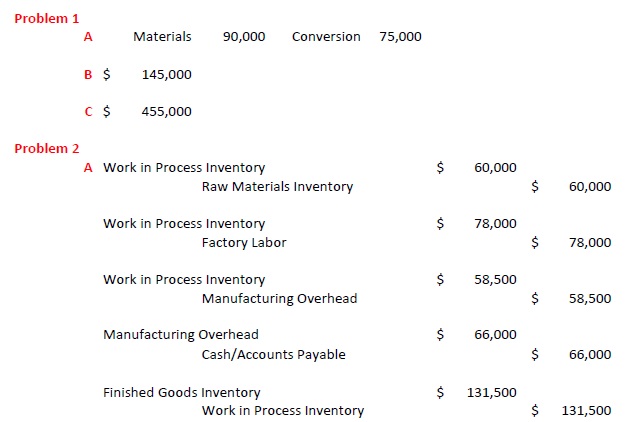Click the Finished Goods Inventory entry
The width and height of the screenshot is (639, 422).
point(181,393)
